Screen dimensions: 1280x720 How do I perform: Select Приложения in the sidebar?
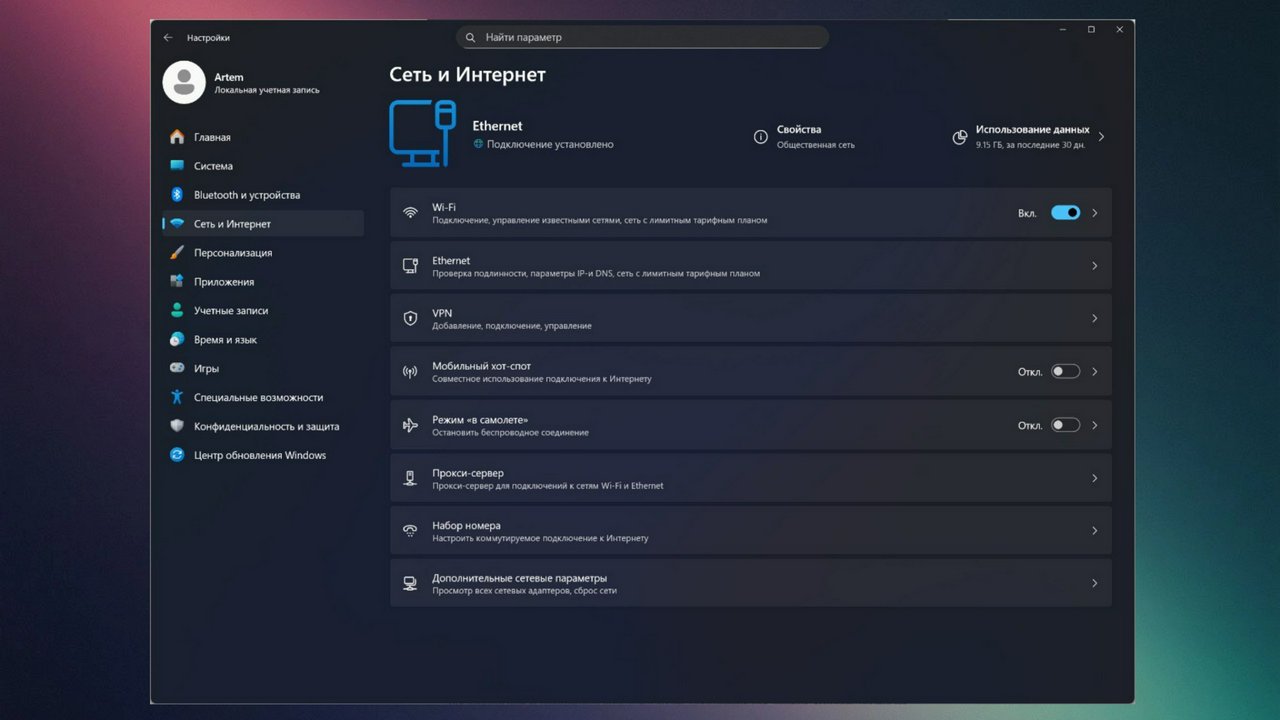click(x=224, y=282)
